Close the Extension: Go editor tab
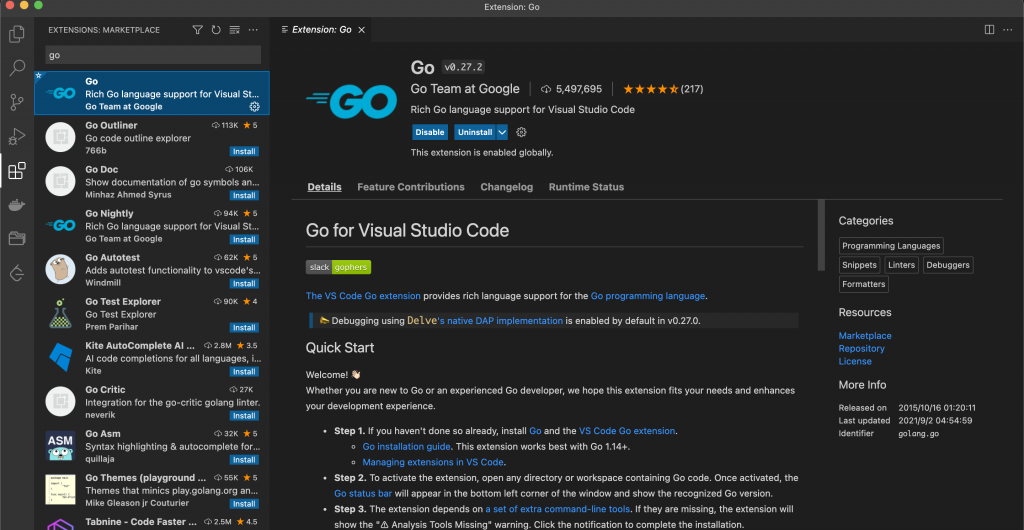 tap(362, 30)
